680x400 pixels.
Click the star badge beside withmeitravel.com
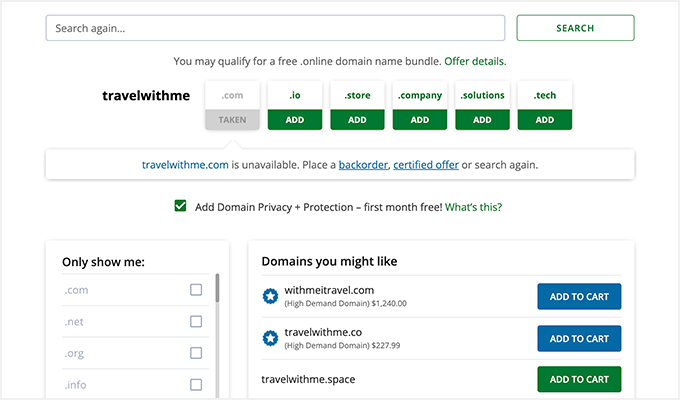tap(269, 296)
